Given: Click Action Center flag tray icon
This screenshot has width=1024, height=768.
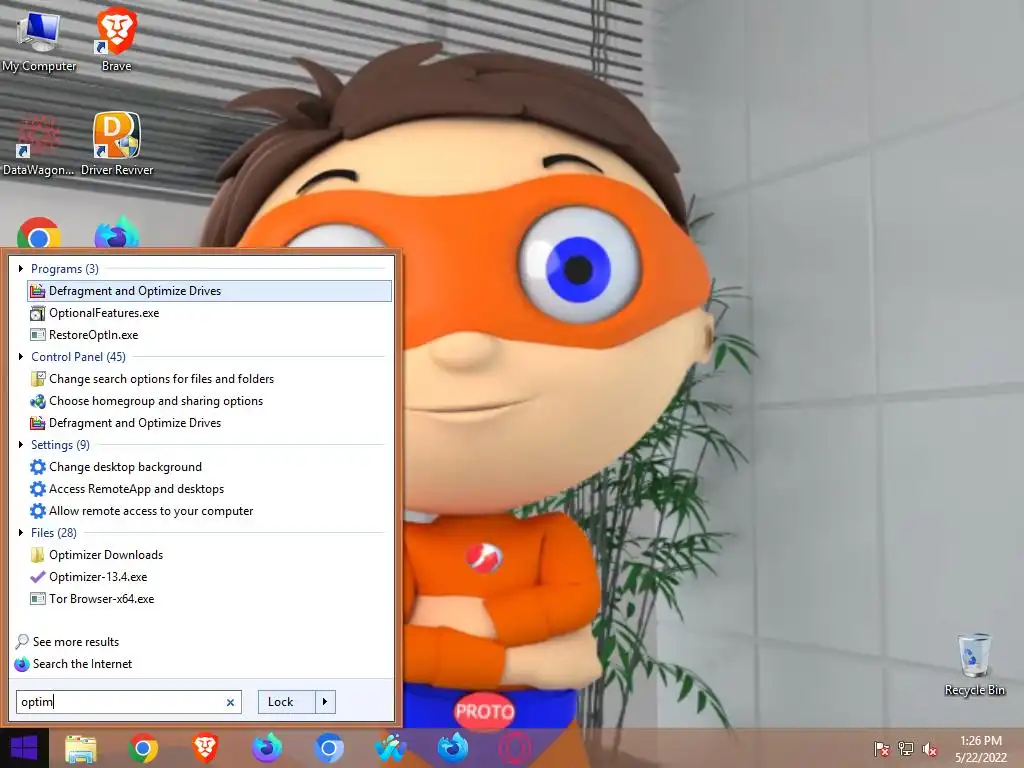Looking at the screenshot, I should (882, 748).
